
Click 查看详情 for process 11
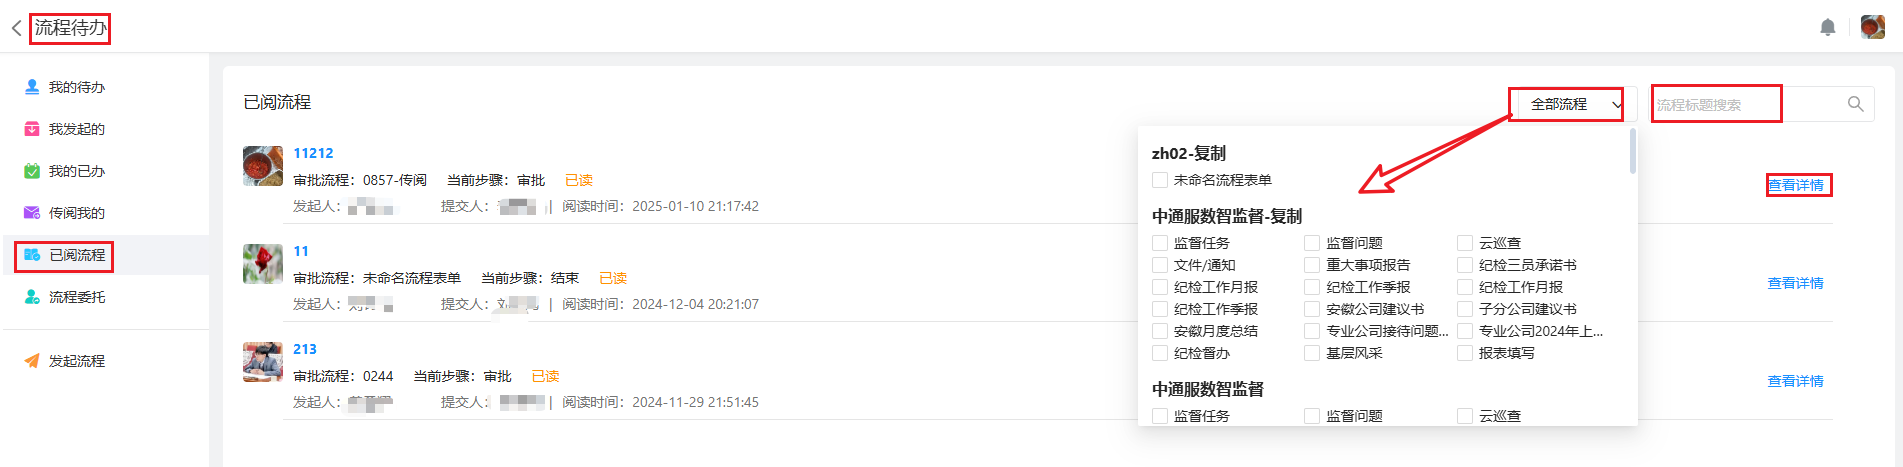tap(1795, 283)
